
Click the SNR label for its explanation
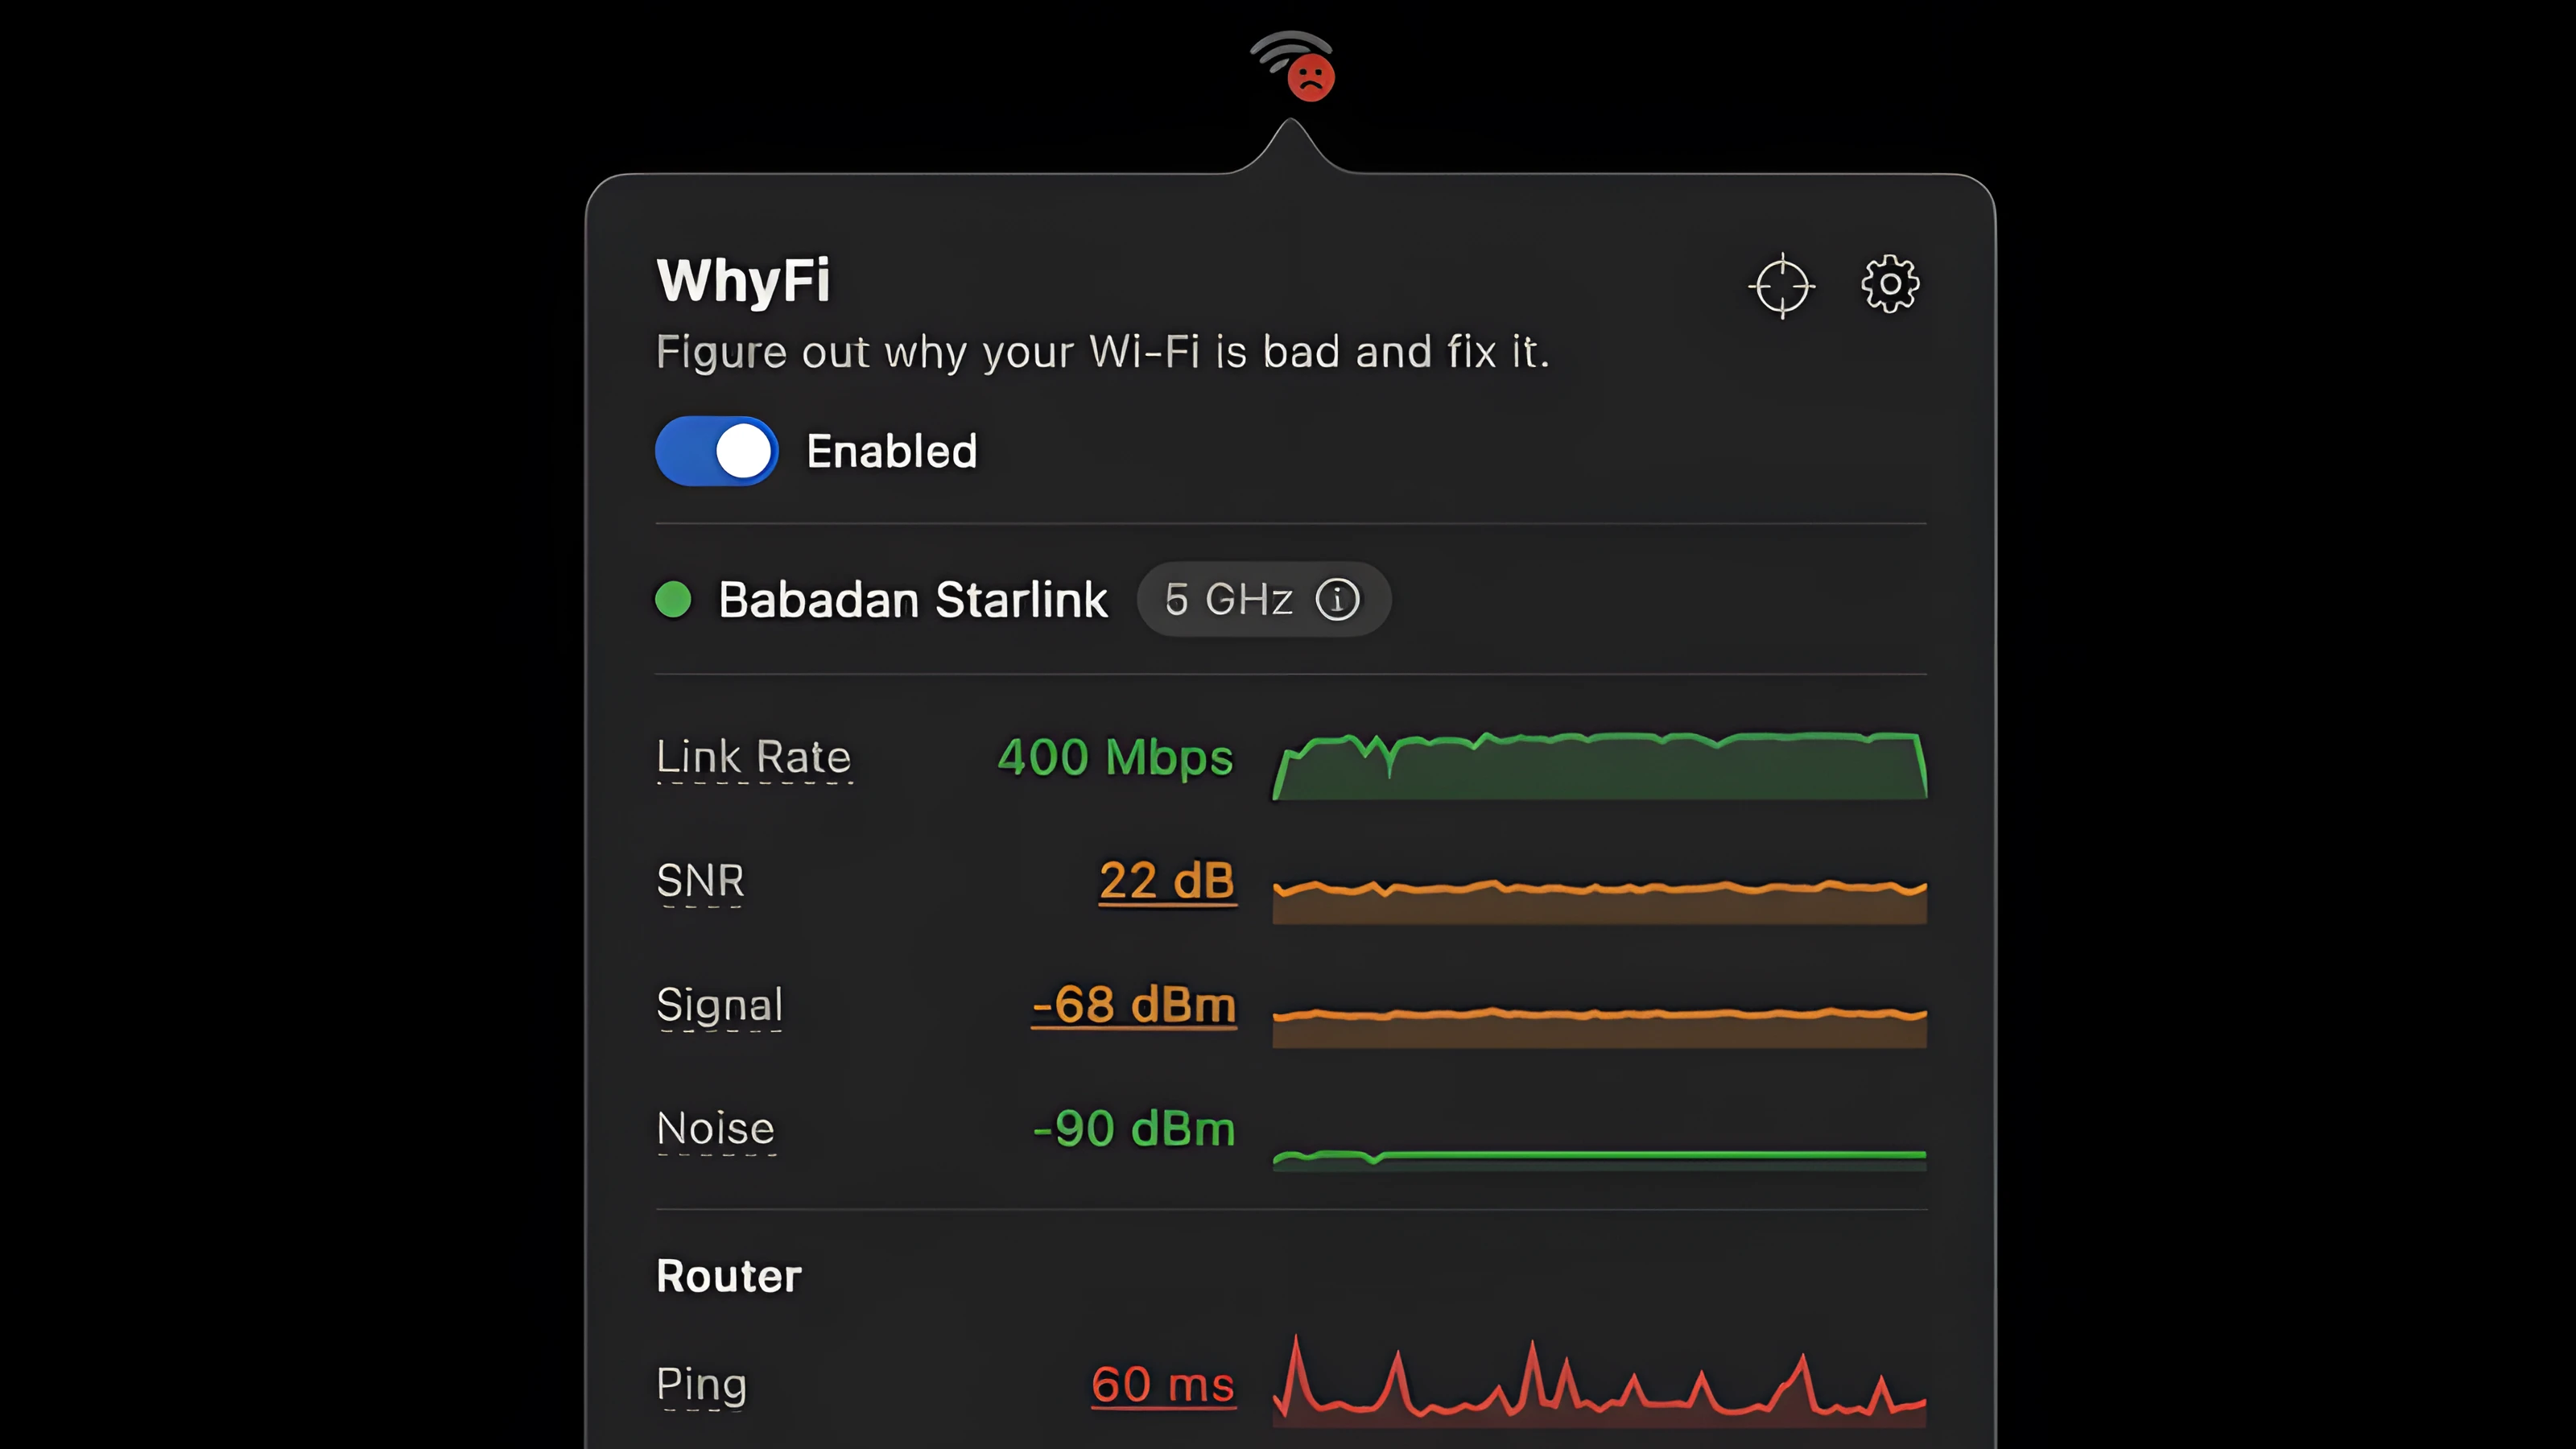[700, 882]
